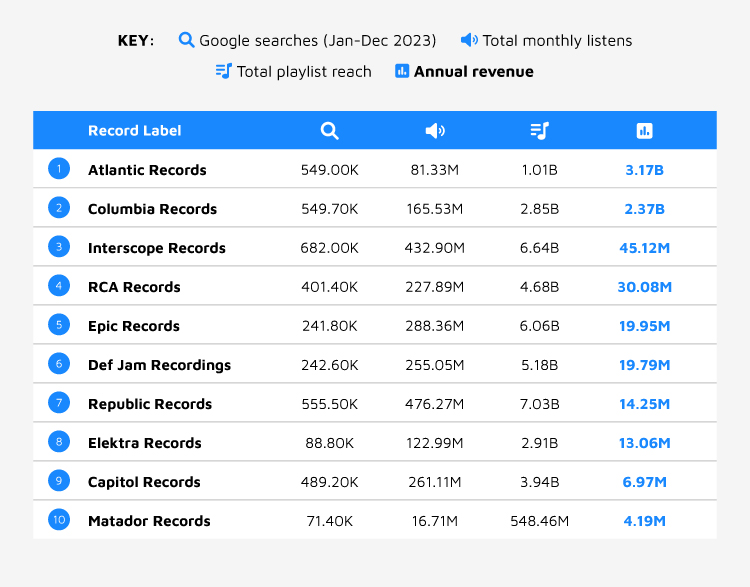
Task: Click rank badge 9 for Capitol Records
Action: pyautogui.click(x=59, y=480)
